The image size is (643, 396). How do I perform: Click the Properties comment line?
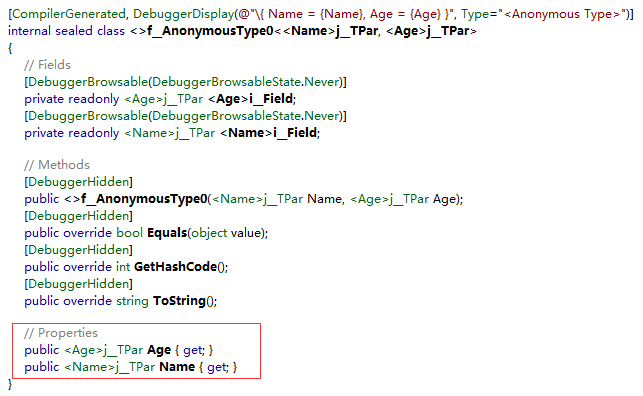click(x=61, y=333)
